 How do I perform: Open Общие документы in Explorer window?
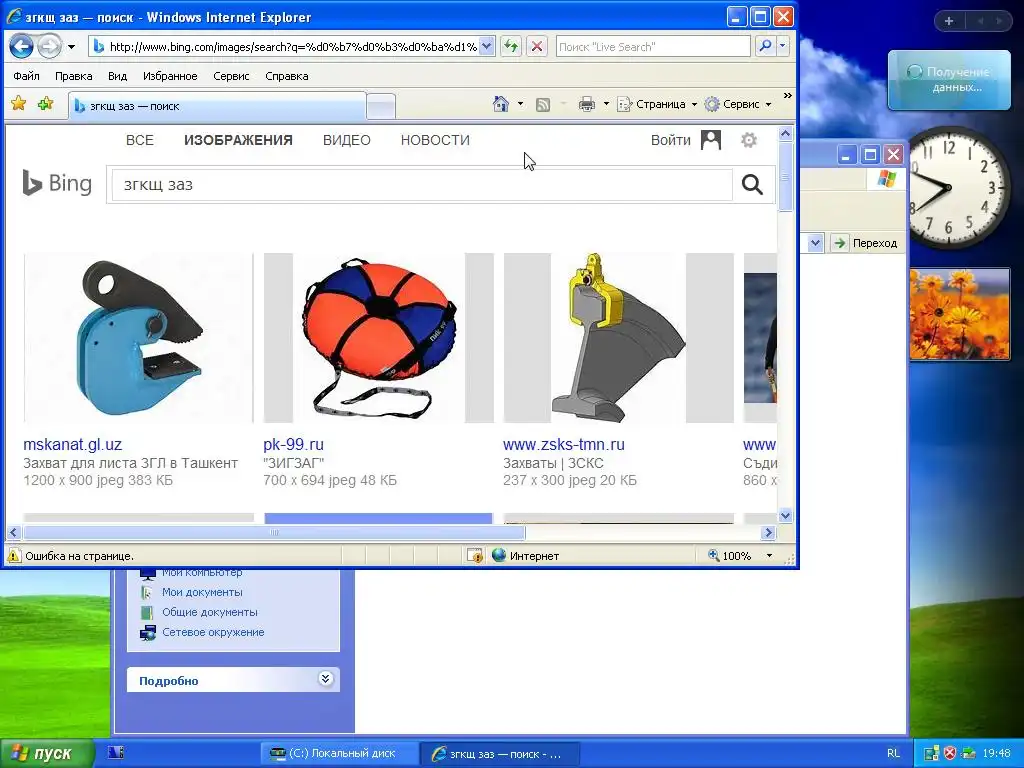click(210, 612)
